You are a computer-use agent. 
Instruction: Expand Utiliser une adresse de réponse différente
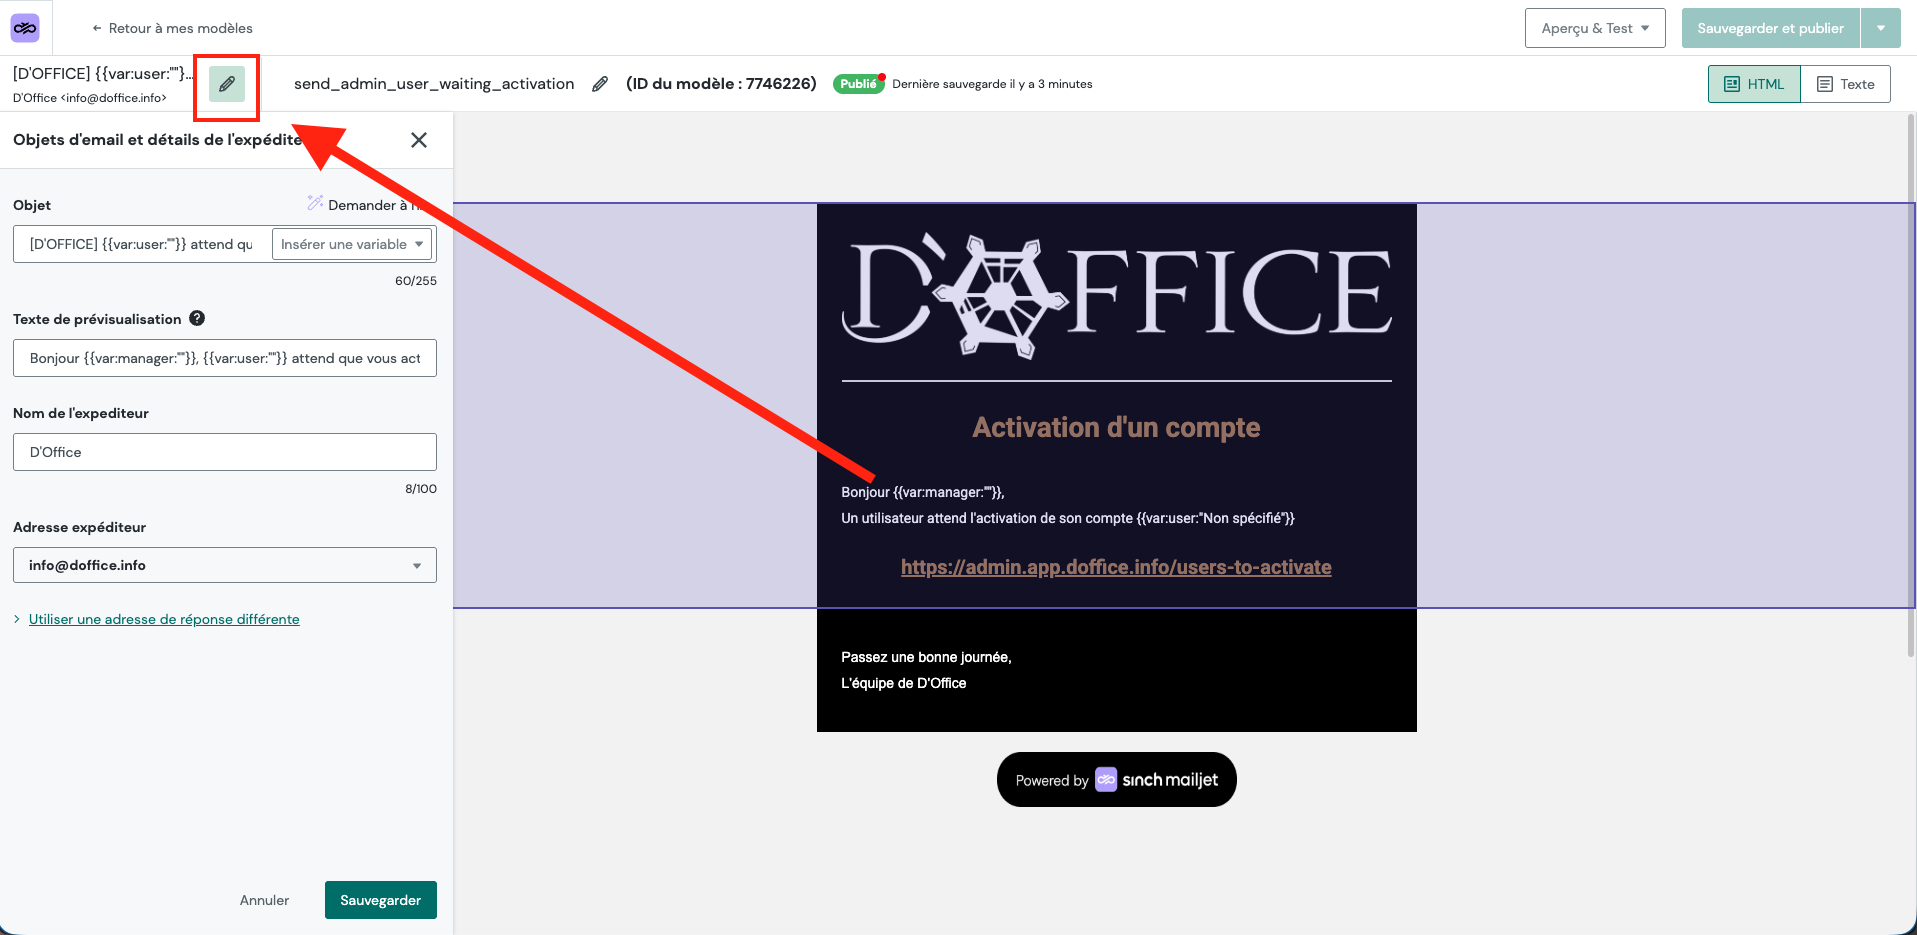pyautogui.click(x=163, y=619)
